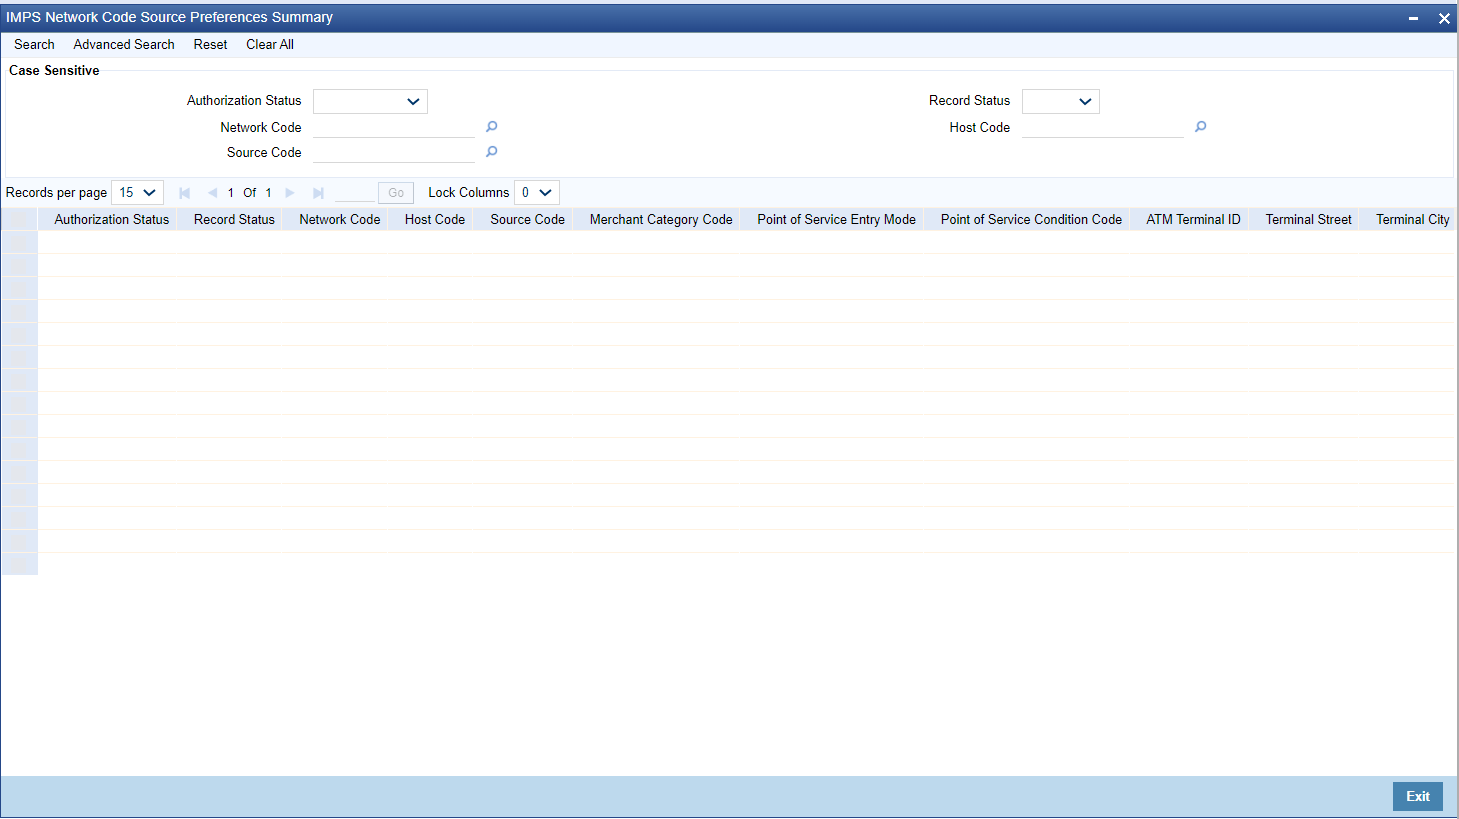Image resolution: width=1459 pixels, height=819 pixels.
Task: Go to last page of records
Action: coord(318,193)
